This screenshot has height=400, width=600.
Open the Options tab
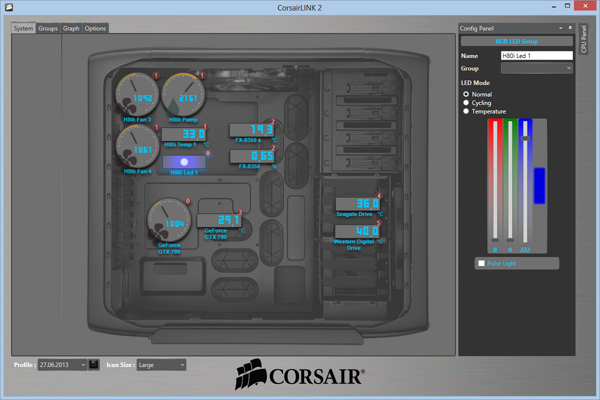pyautogui.click(x=95, y=28)
